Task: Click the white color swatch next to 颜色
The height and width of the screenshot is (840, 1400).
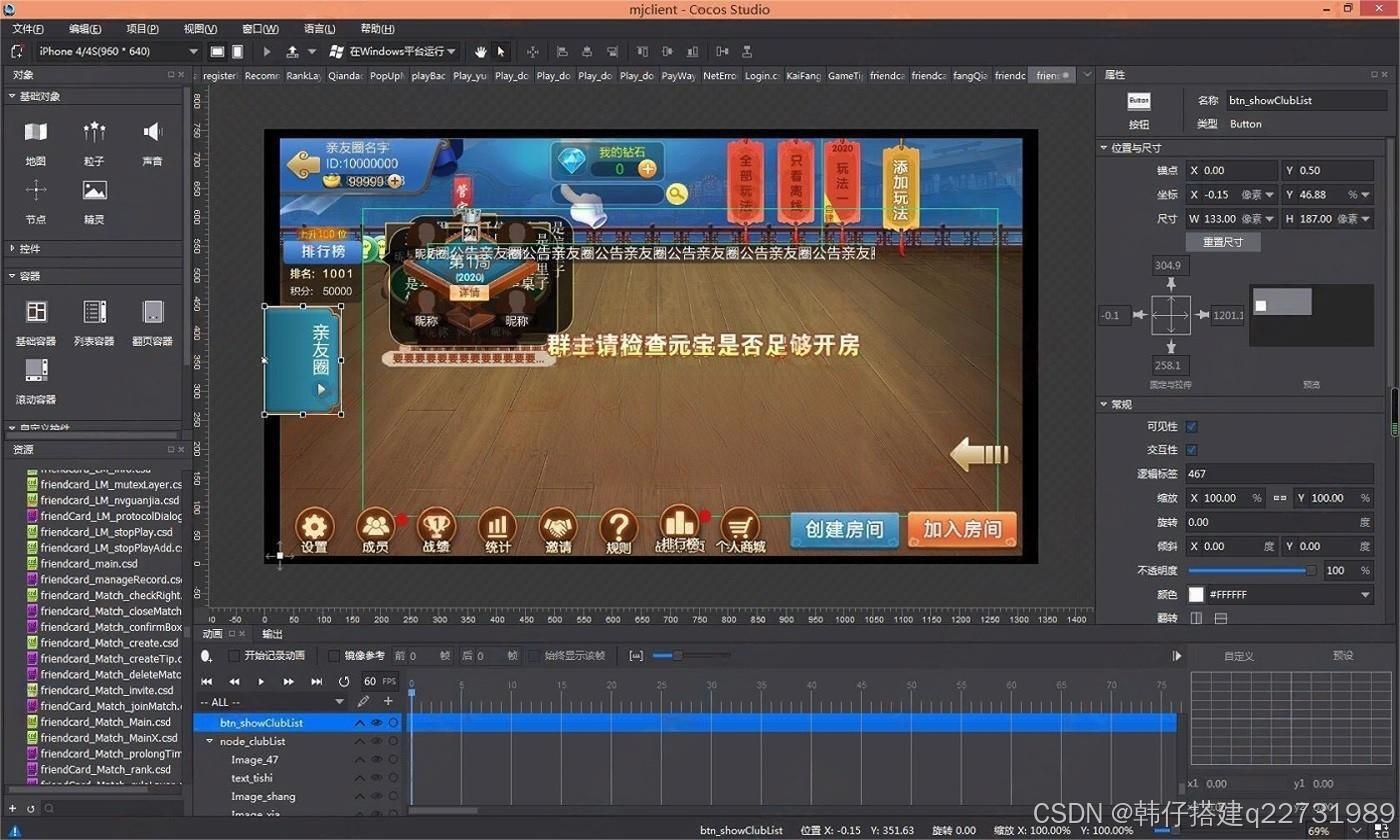Action: click(x=1196, y=594)
